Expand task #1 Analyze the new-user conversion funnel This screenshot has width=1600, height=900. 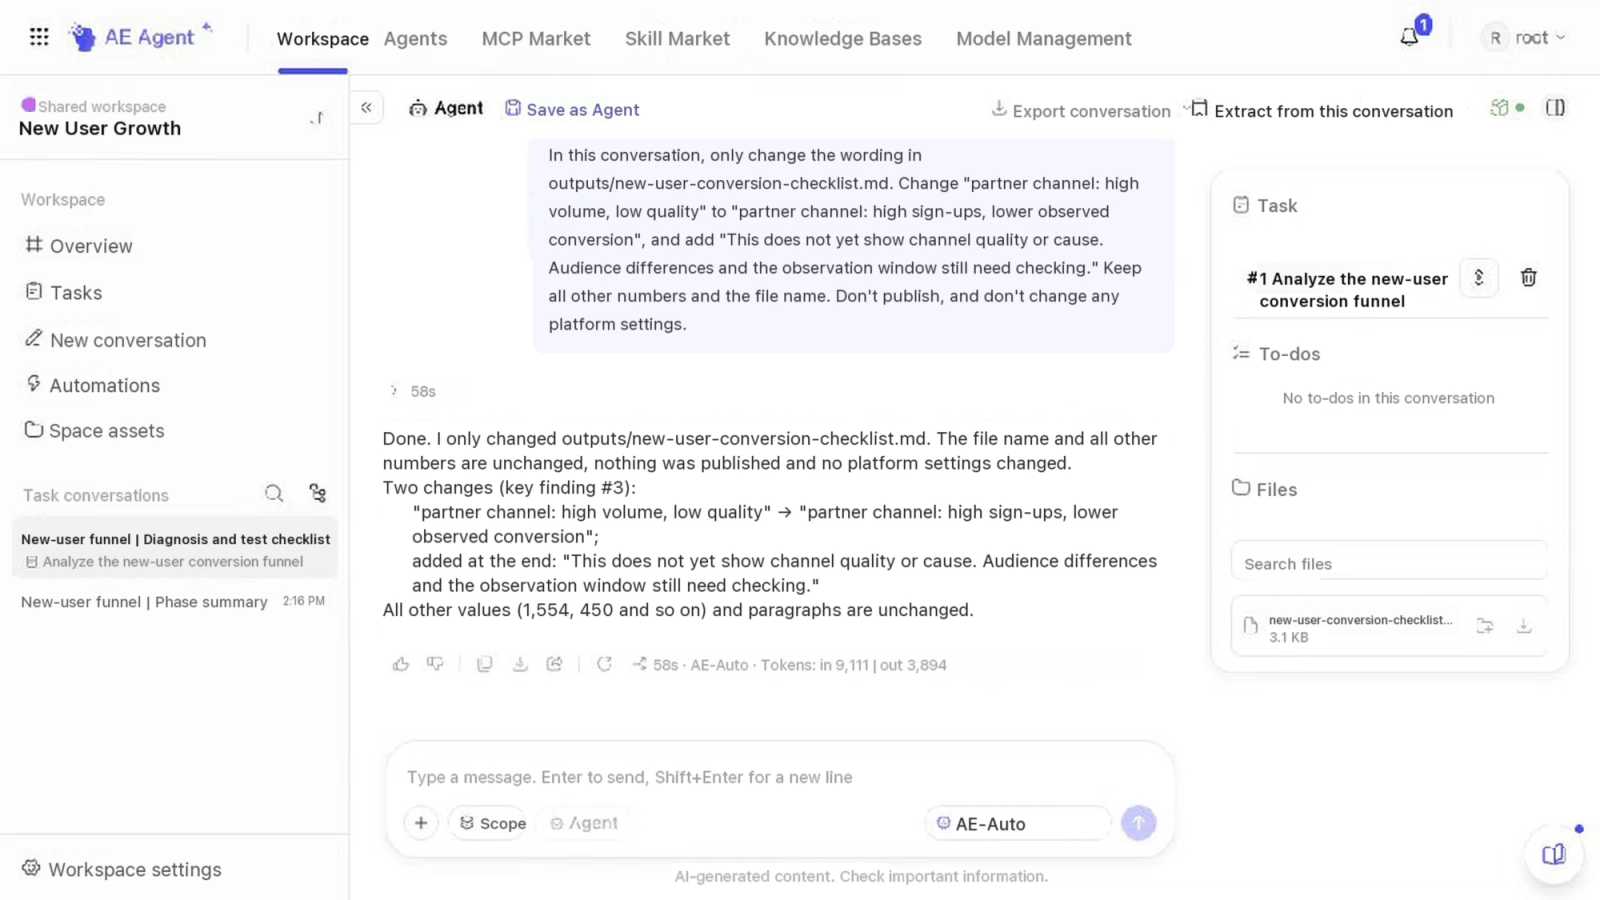tap(1478, 278)
